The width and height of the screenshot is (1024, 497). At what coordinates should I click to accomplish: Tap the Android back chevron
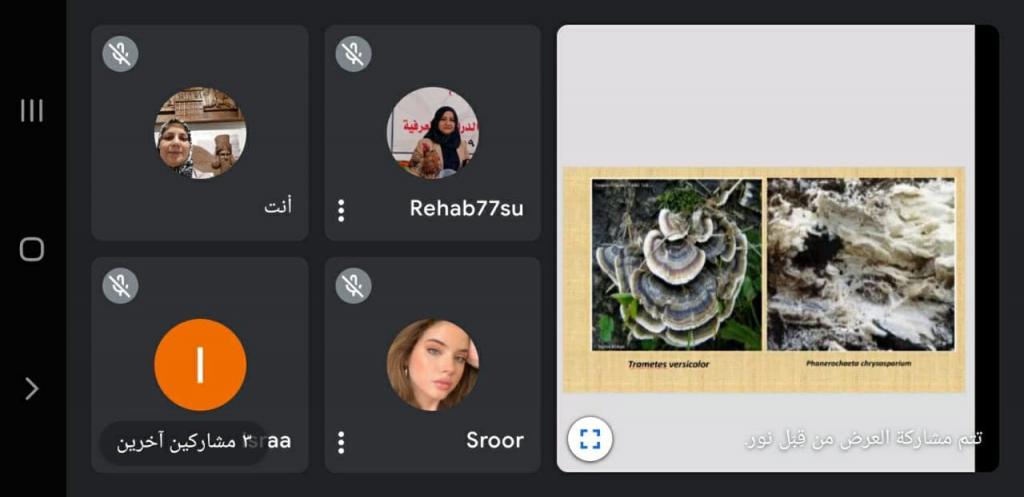tap(31, 389)
